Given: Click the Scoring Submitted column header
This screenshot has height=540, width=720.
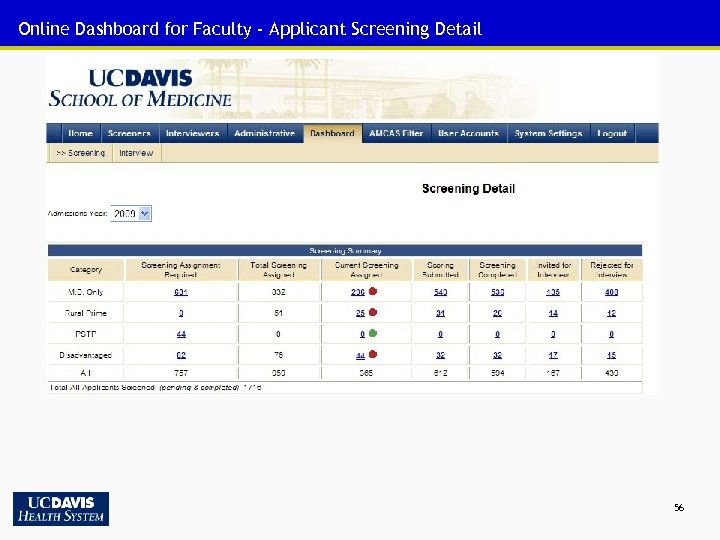Looking at the screenshot, I should pos(440,270).
